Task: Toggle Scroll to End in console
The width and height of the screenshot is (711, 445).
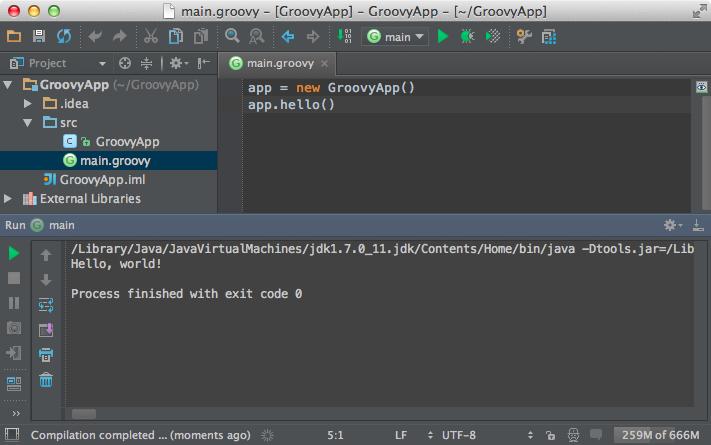Action: [46, 330]
